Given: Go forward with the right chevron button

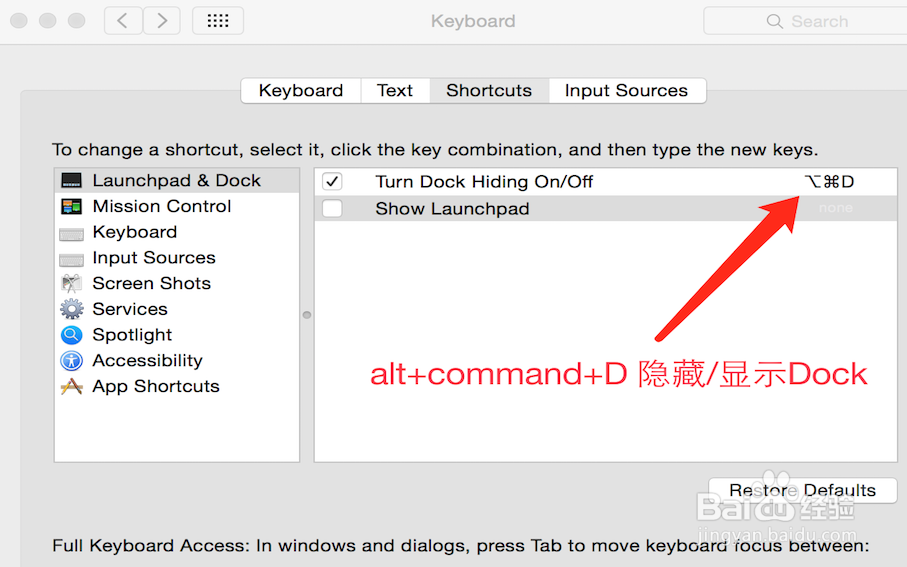Looking at the screenshot, I should click(162, 21).
